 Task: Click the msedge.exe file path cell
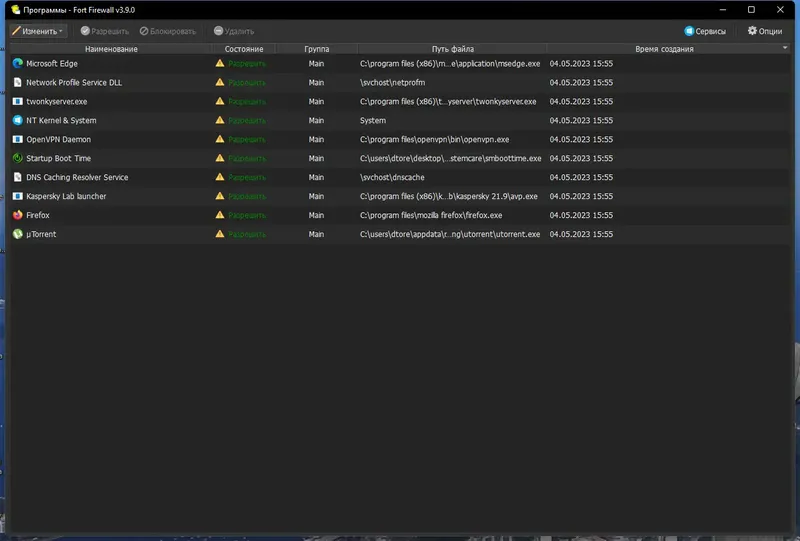(450, 64)
